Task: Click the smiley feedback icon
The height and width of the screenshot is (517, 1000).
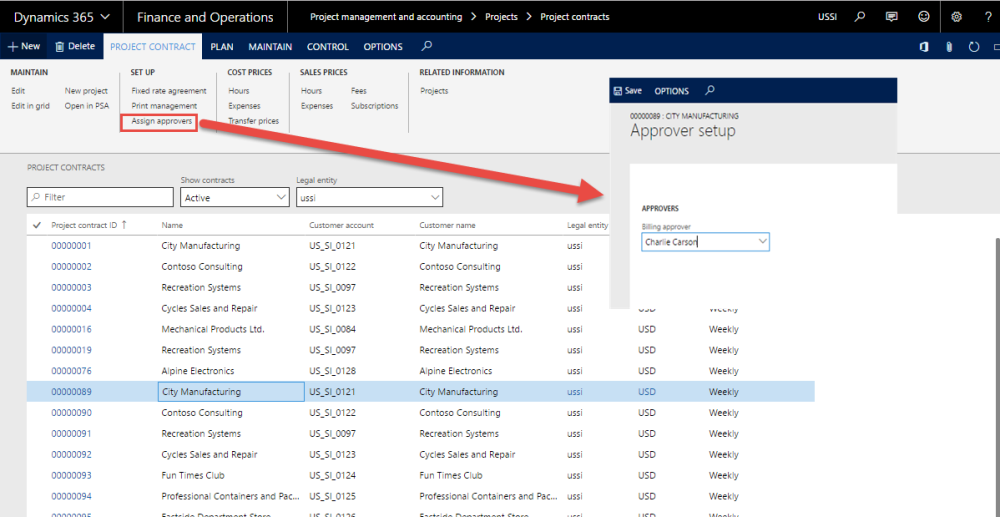Action: tap(923, 17)
